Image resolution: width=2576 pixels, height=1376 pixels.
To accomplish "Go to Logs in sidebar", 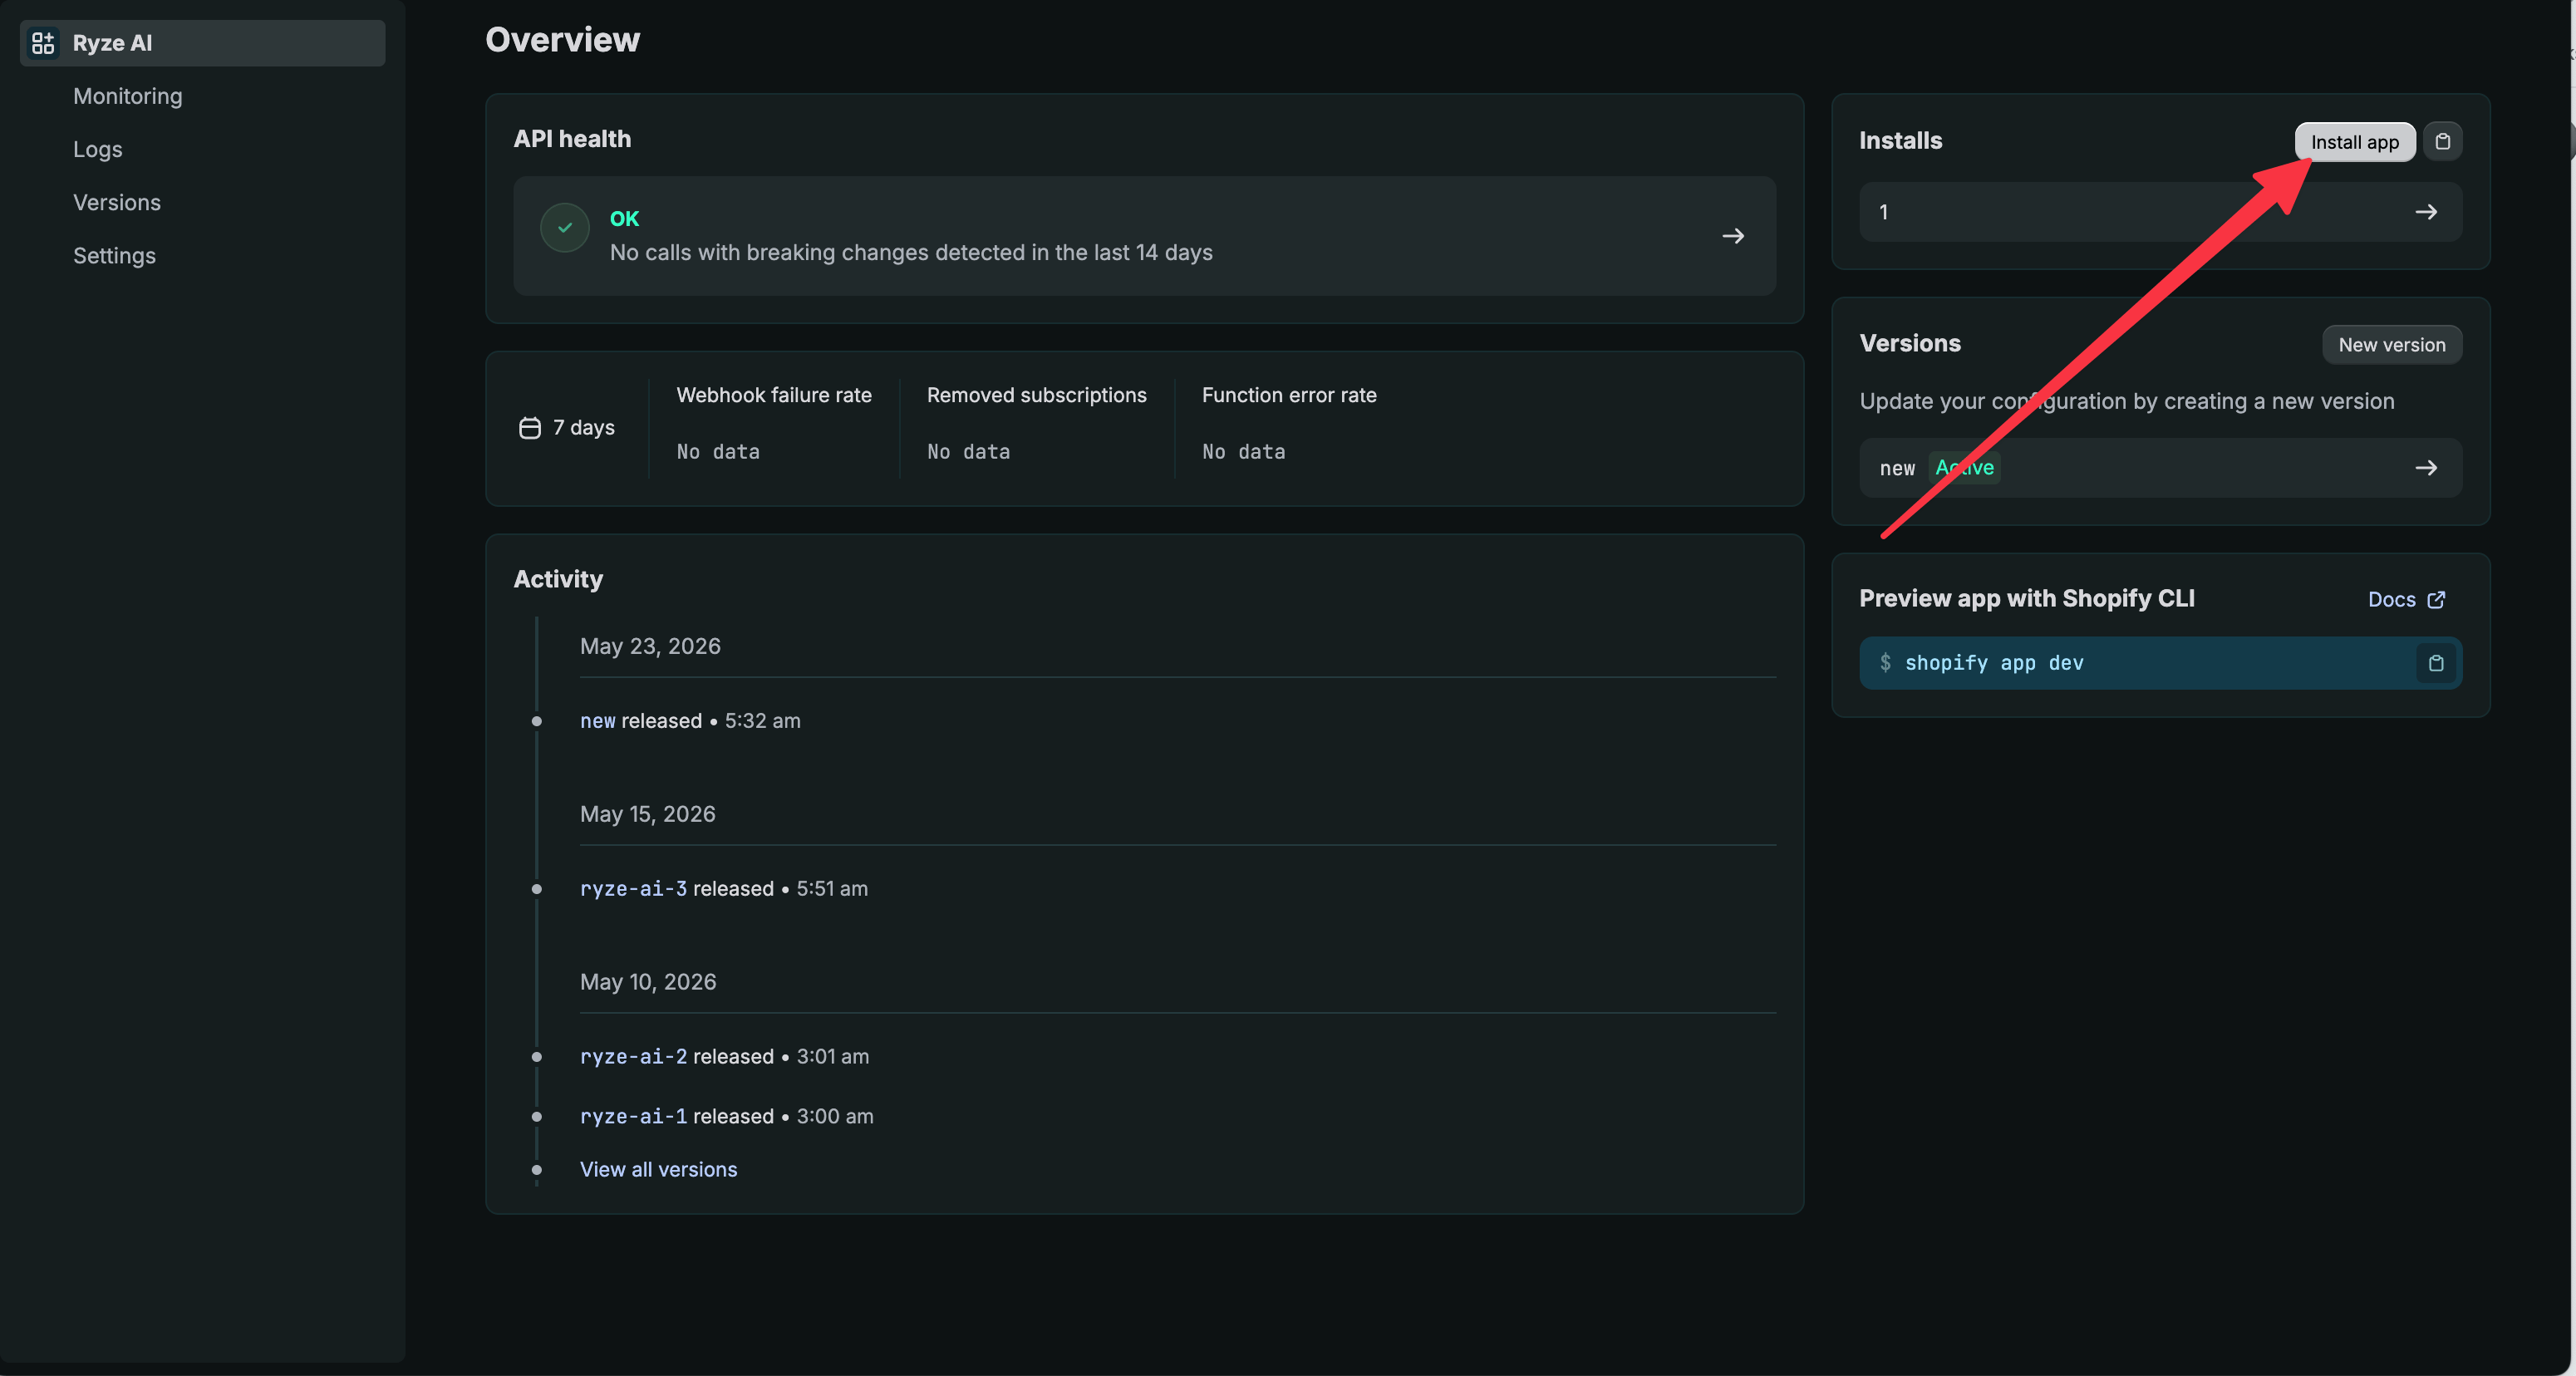I will (x=98, y=149).
